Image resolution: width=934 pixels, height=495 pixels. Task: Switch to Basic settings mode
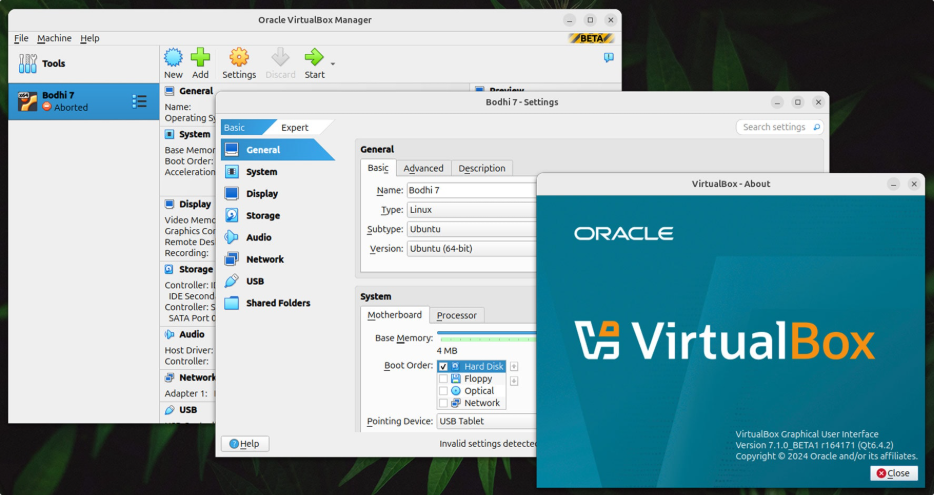244,127
